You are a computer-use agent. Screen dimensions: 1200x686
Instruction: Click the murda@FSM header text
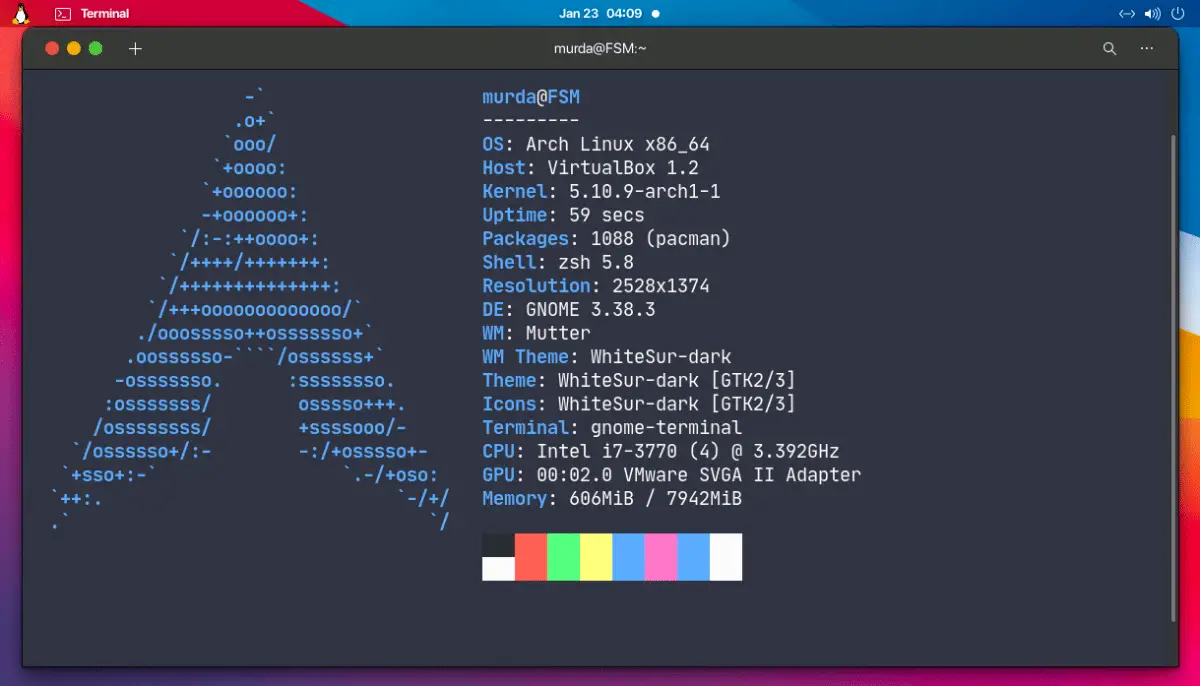(x=531, y=97)
